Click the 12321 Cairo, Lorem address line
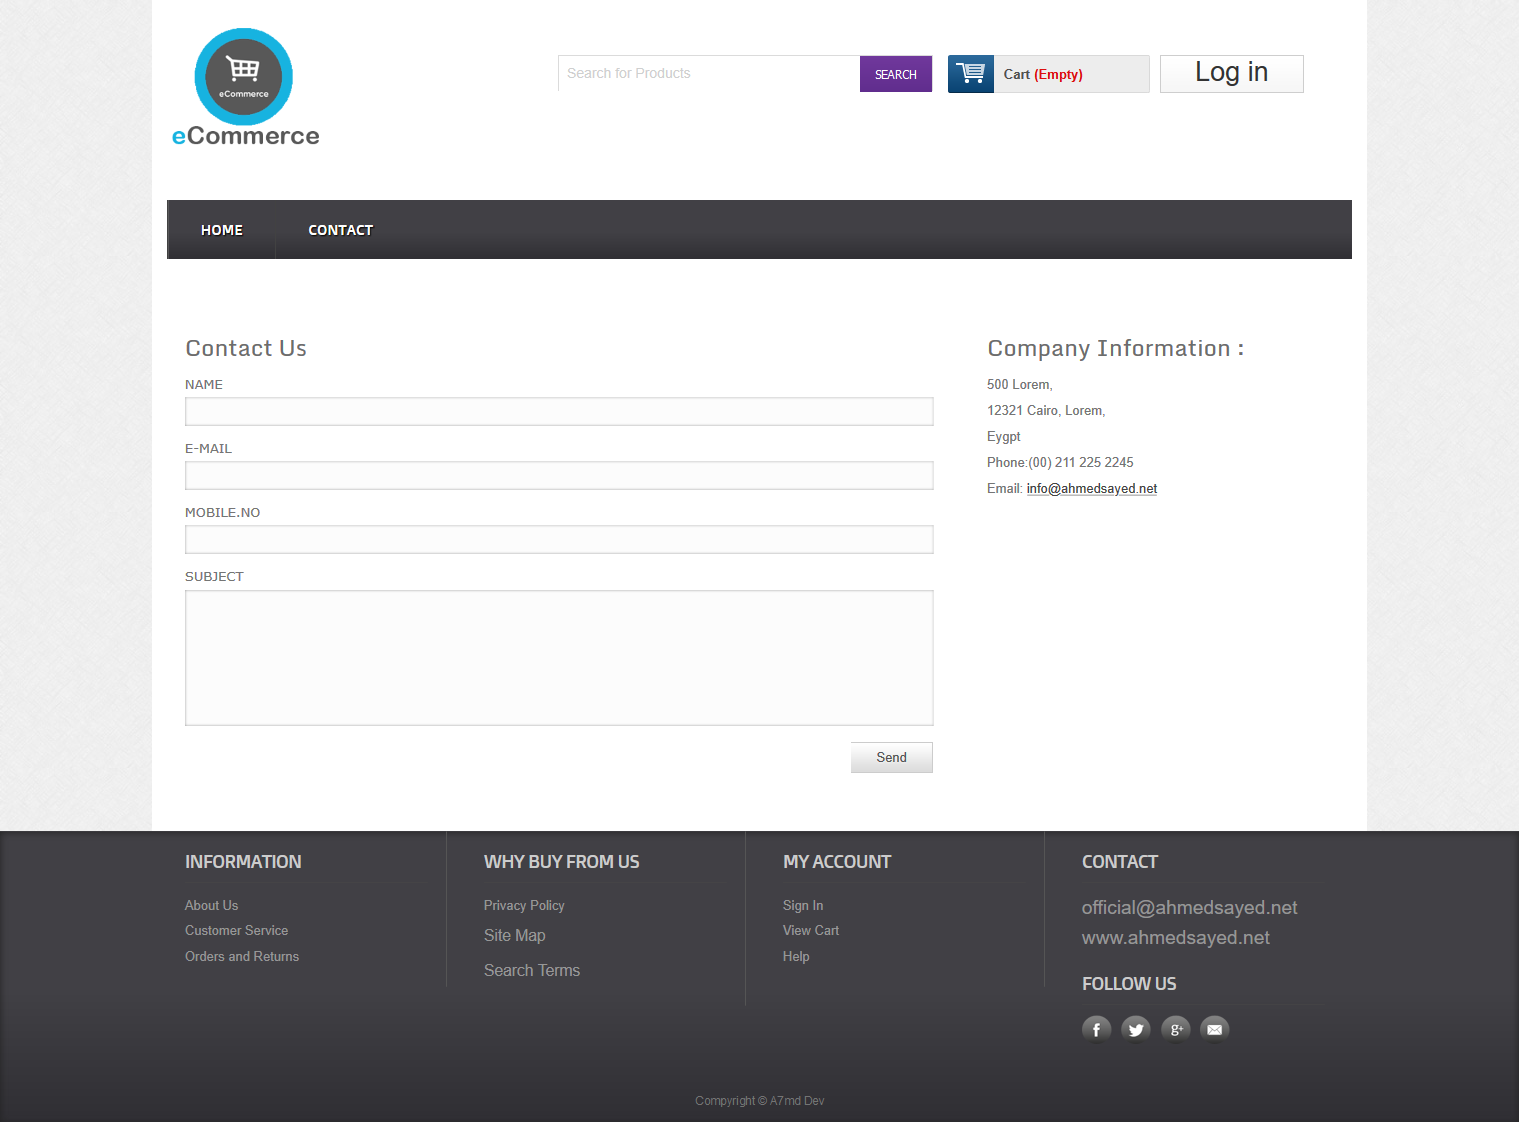Viewport: 1519px width, 1122px height. 1046,411
